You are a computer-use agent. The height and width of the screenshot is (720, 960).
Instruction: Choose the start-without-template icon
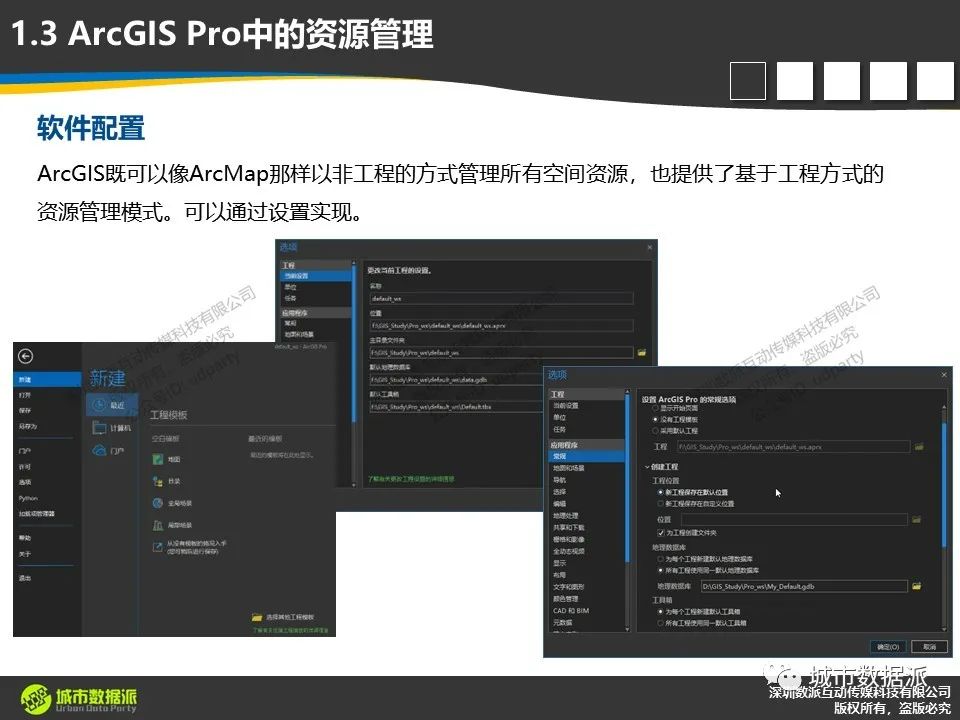click(158, 547)
